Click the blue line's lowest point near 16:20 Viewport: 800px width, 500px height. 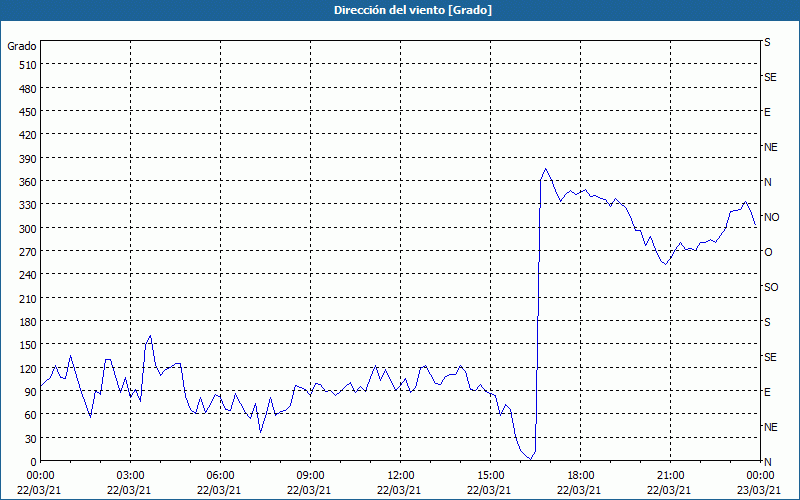pos(531,459)
